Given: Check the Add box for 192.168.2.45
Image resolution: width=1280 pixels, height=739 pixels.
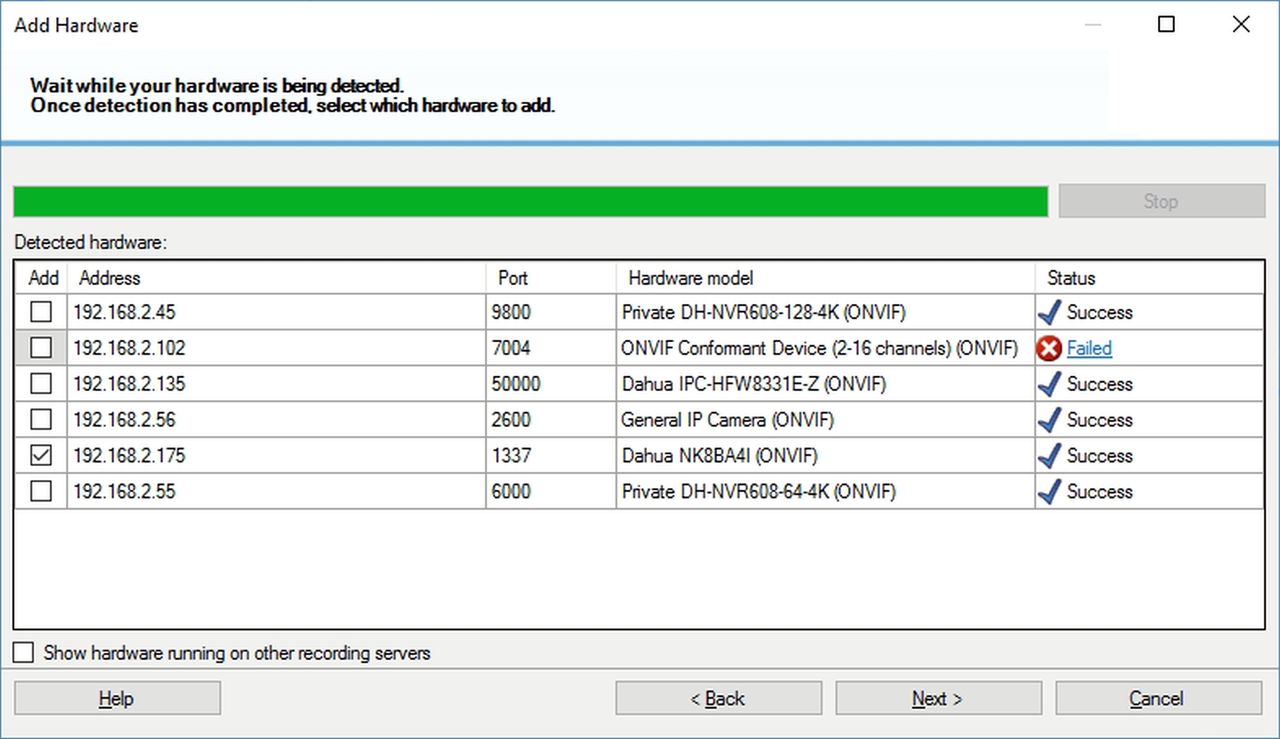Looking at the screenshot, I should [x=41, y=312].
